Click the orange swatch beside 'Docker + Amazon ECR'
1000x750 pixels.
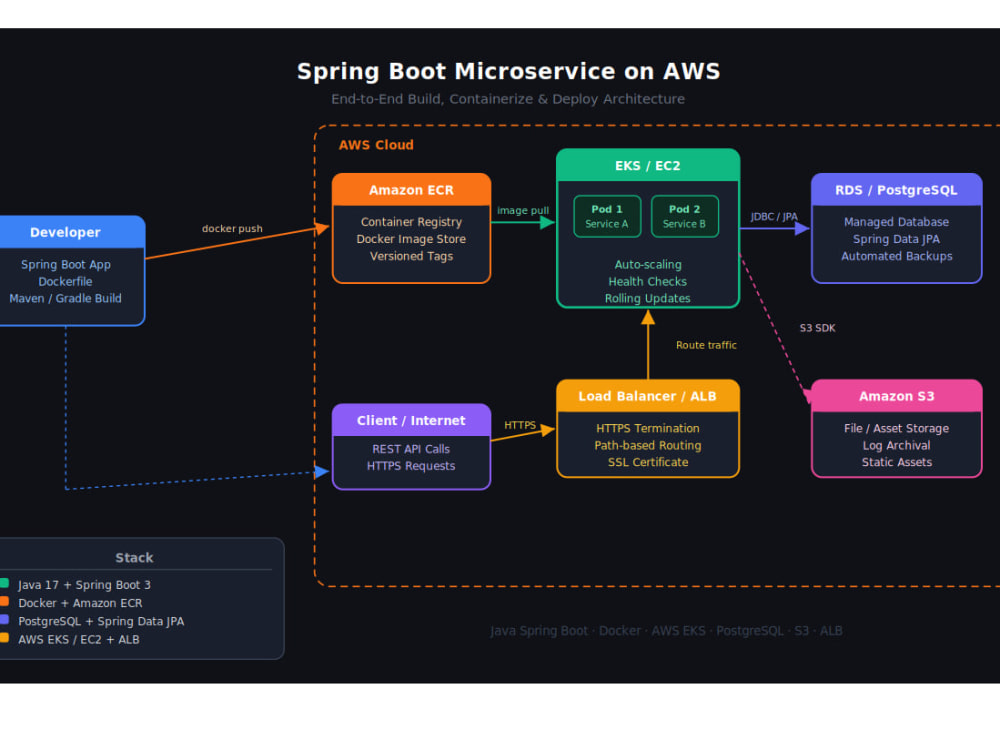(x=4, y=601)
